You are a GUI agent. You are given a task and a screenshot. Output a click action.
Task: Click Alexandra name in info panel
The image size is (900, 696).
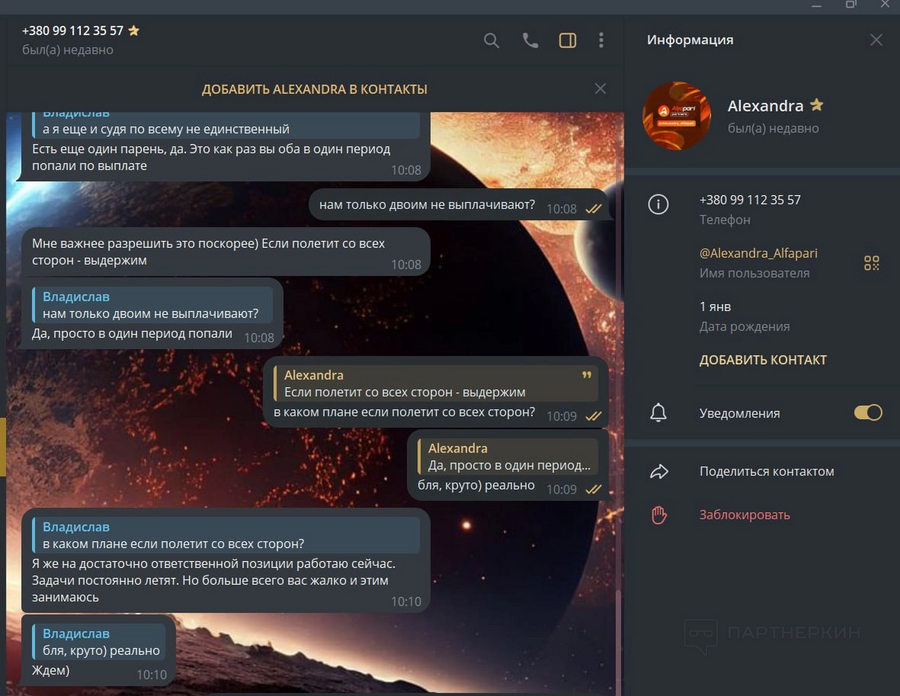(x=765, y=106)
